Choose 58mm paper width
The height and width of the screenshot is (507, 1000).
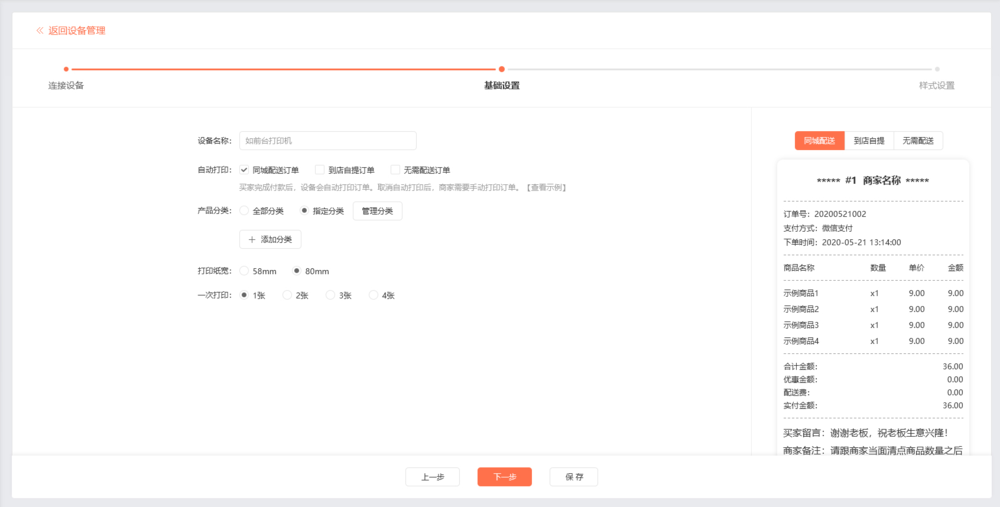pyautogui.click(x=244, y=271)
